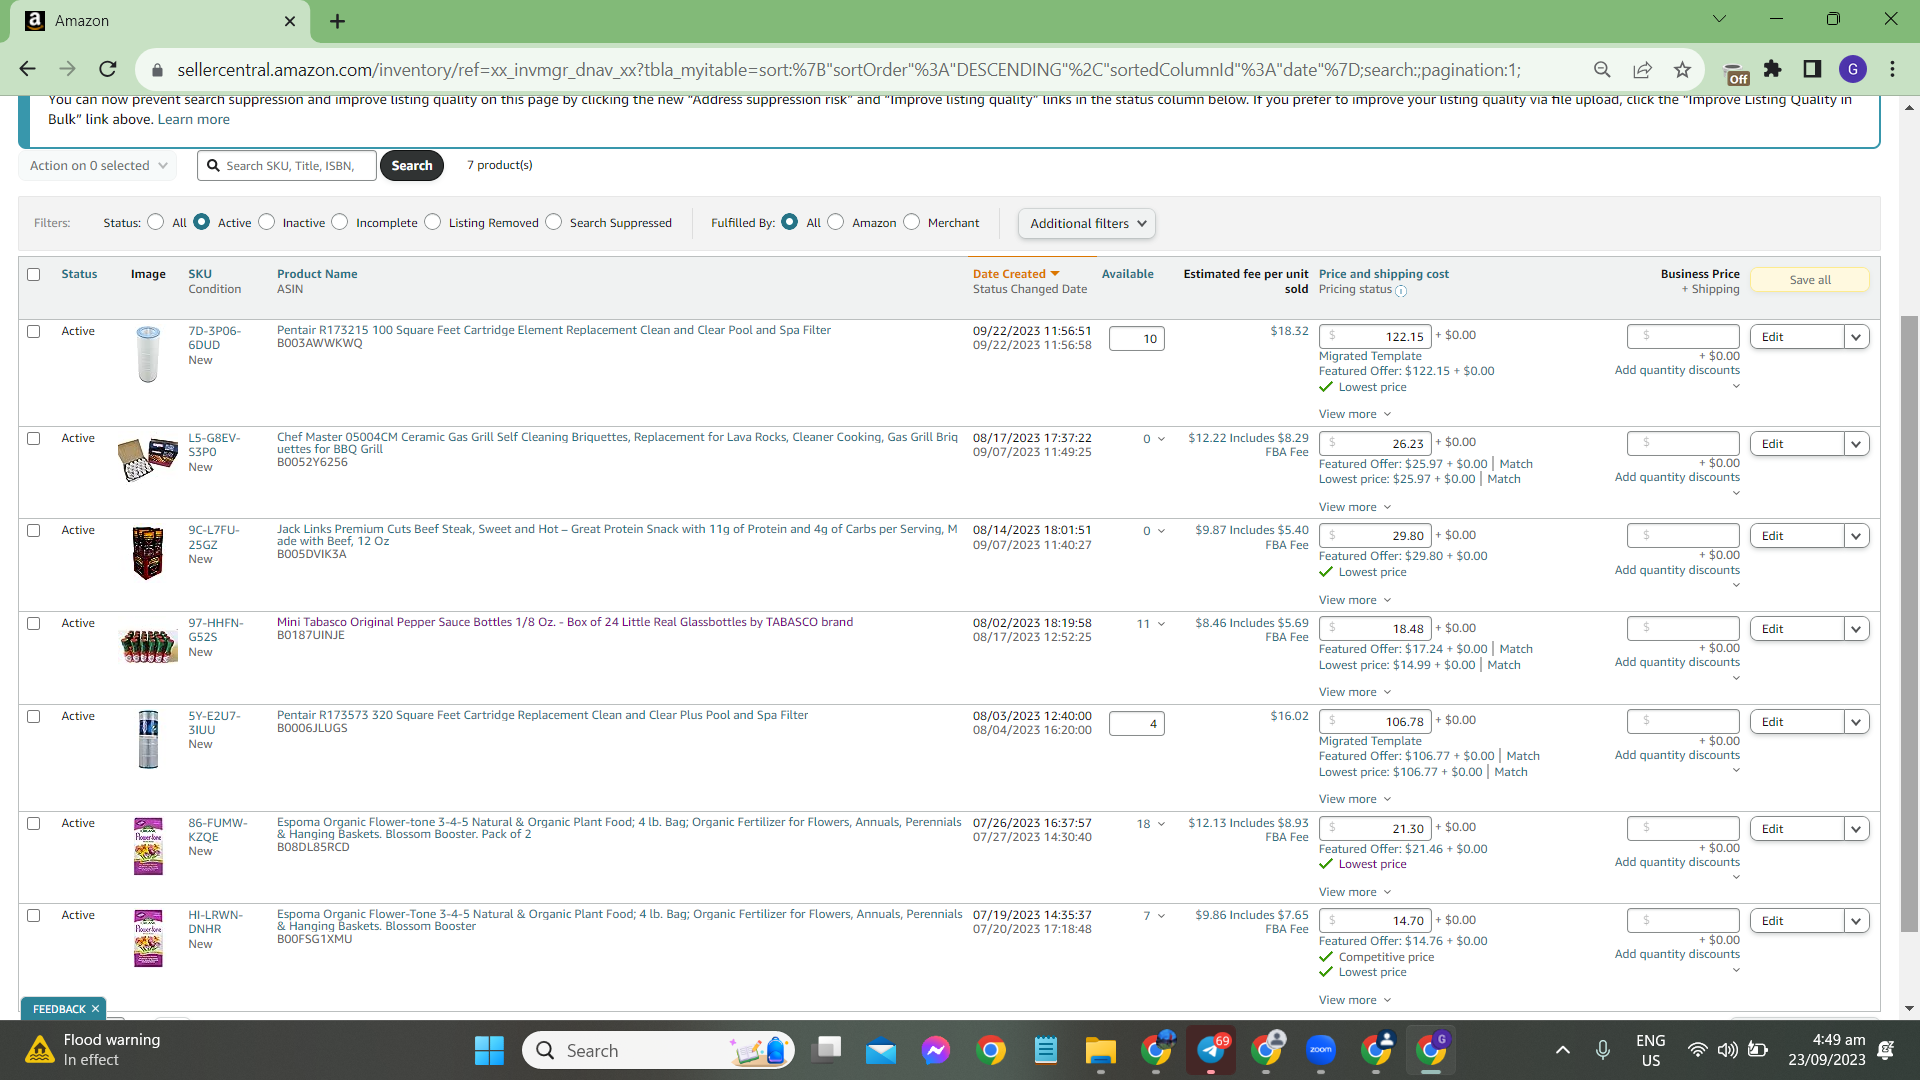Open File Explorer from the taskbar
Image resolution: width=1920 pixels, height=1080 pixels.
[1101, 1050]
